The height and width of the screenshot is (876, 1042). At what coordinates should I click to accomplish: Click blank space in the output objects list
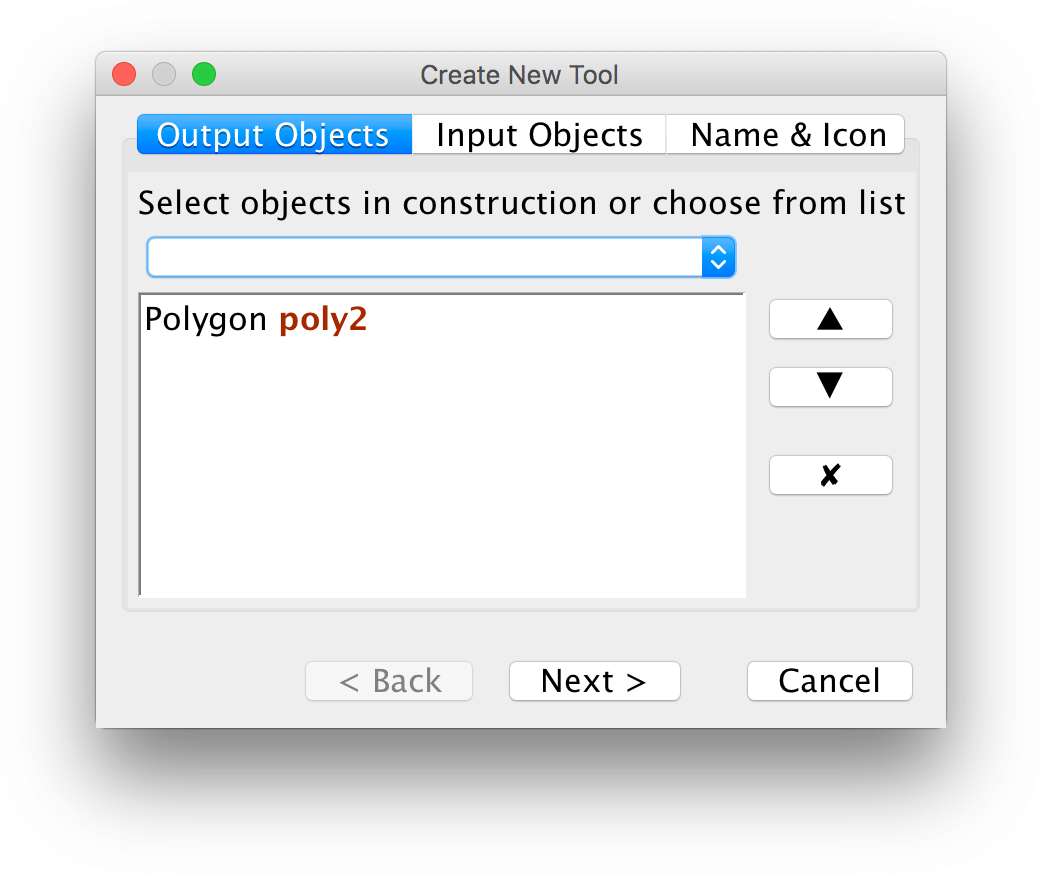point(442,465)
